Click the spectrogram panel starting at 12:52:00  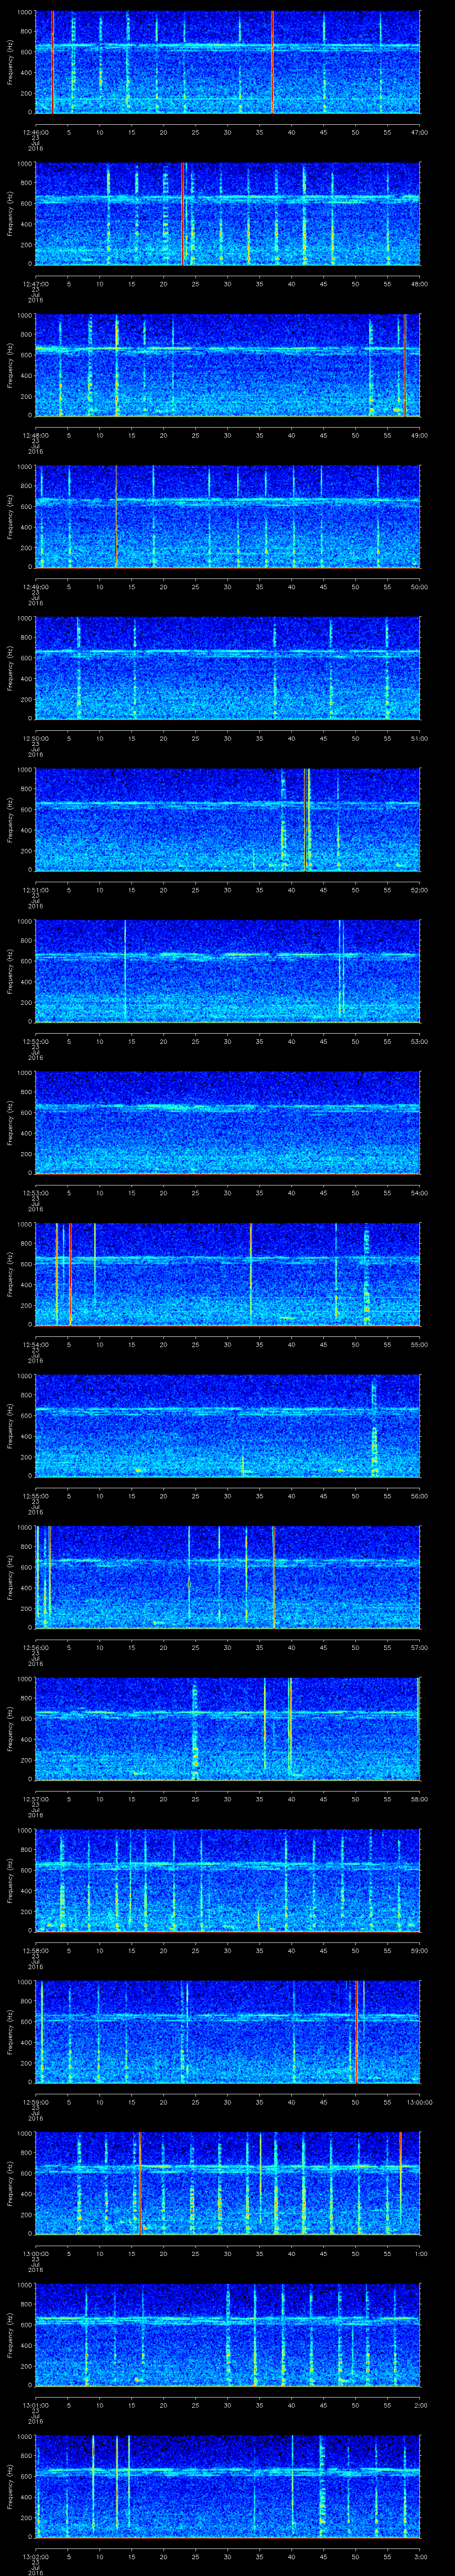227,972
